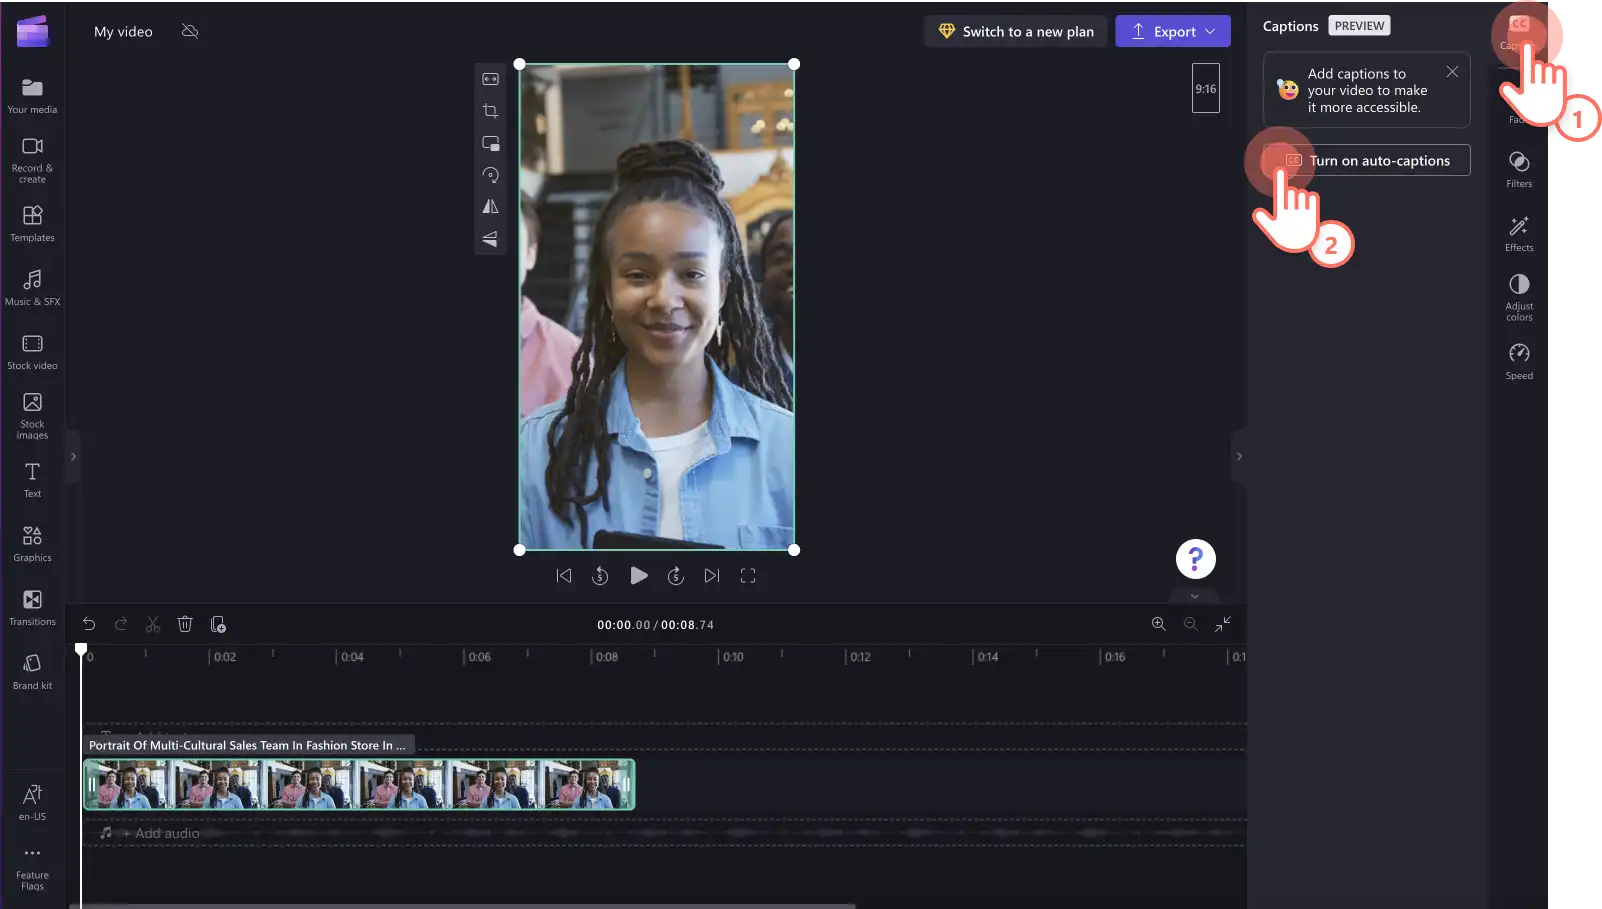Select the video clip on timeline

click(x=359, y=784)
